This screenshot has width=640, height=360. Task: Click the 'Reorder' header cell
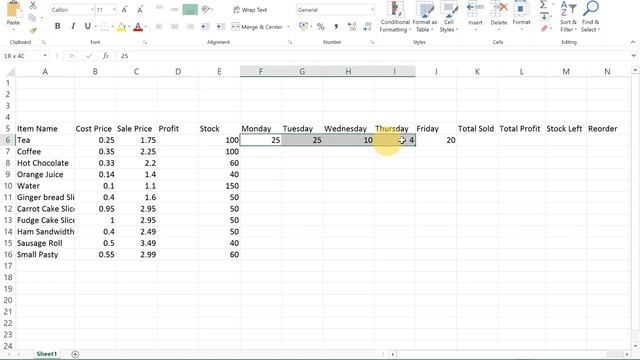tap(607, 129)
